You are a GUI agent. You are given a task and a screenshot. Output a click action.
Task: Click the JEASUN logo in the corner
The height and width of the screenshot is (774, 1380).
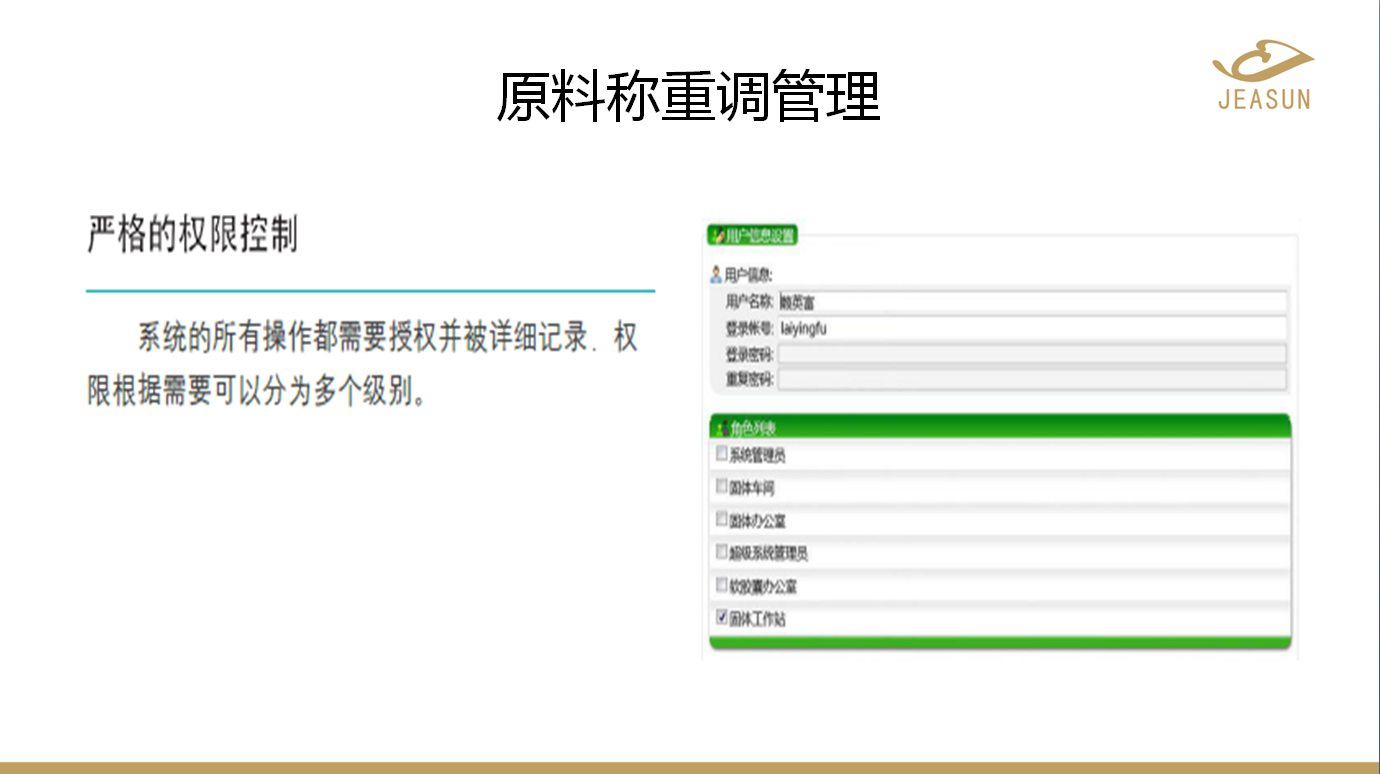1263,75
